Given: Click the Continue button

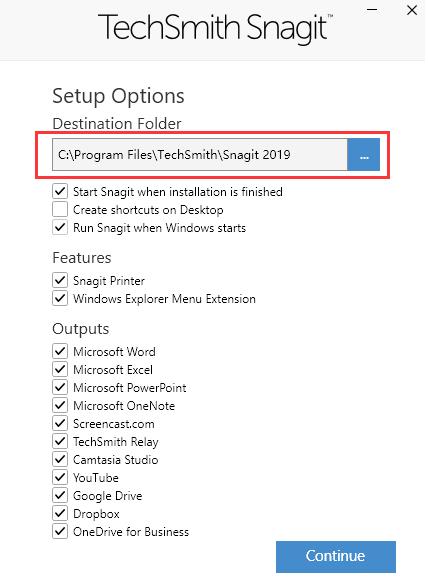Looking at the screenshot, I should click(x=336, y=556).
